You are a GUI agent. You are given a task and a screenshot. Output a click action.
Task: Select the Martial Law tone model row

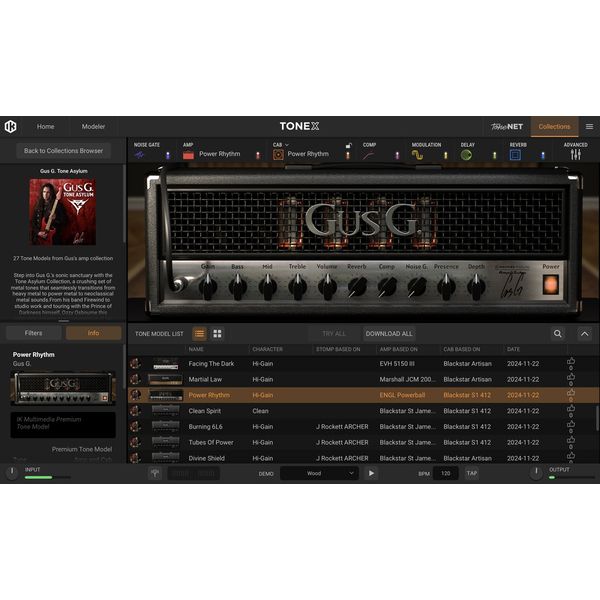[363, 379]
